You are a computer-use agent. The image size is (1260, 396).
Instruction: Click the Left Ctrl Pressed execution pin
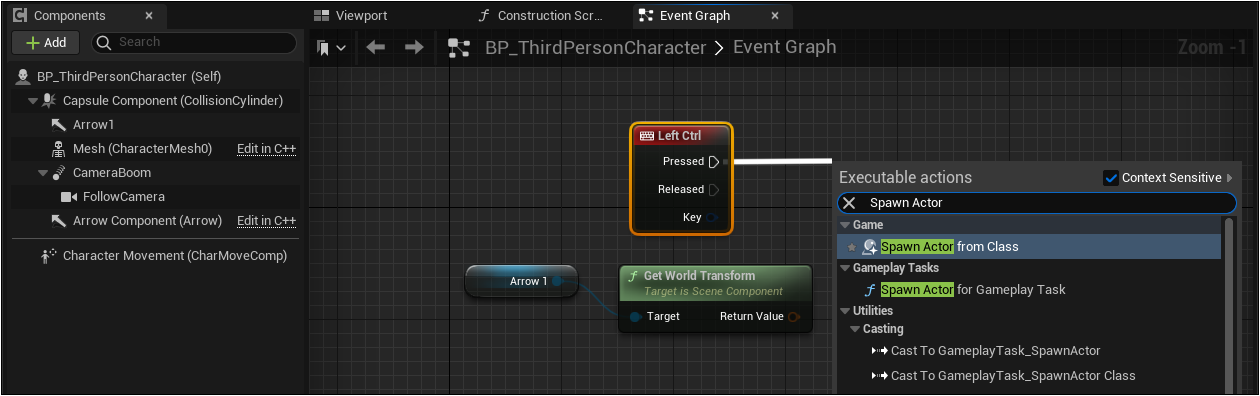(713, 161)
